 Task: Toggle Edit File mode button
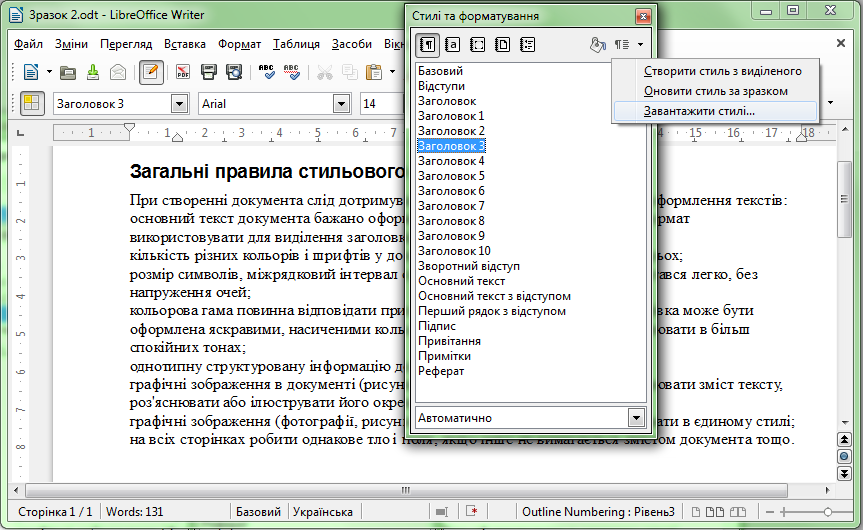[x=151, y=72]
